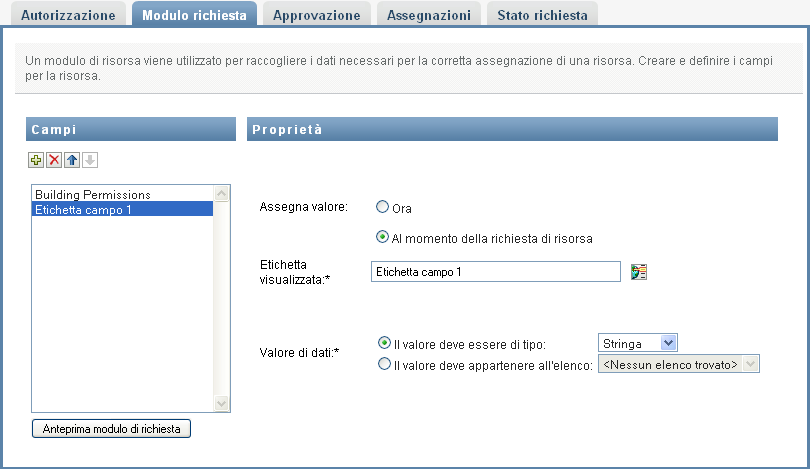This screenshot has height=469, width=810.
Task: Select 'Il valore deve essere di tipo' option
Action: [x=385, y=343]
